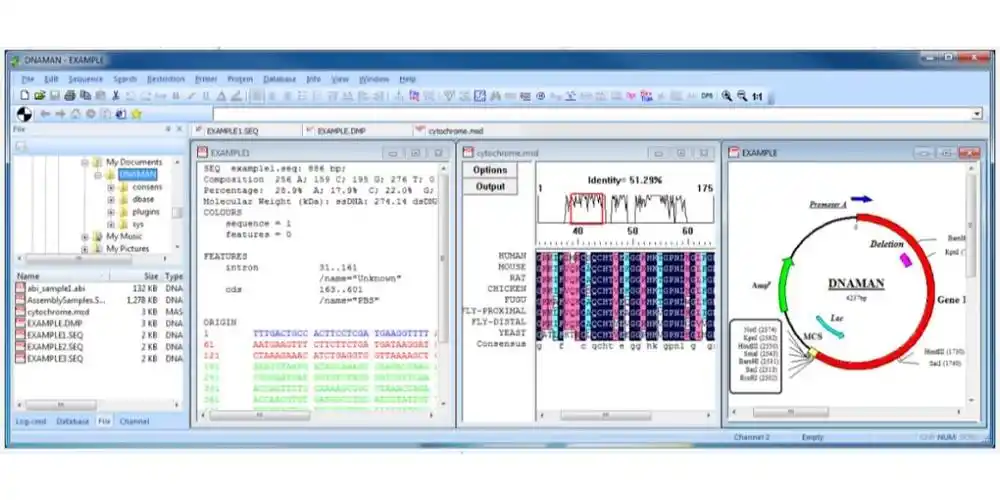Click the Print toolbar icon

click(70, 96)
